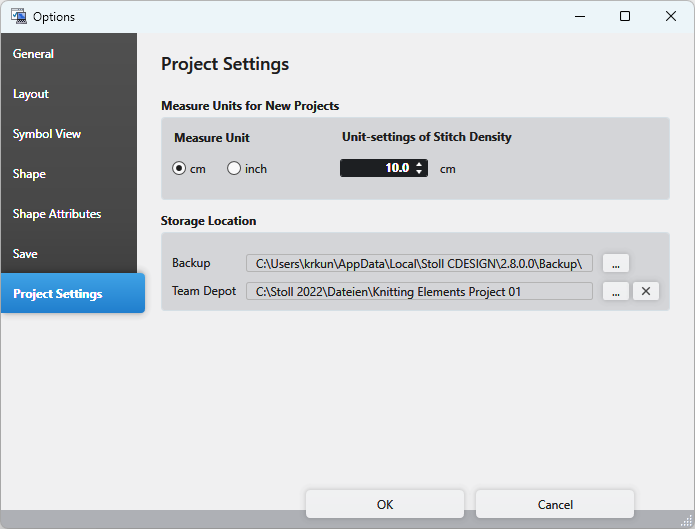Click the Team Depot path field

coord(419,291)
